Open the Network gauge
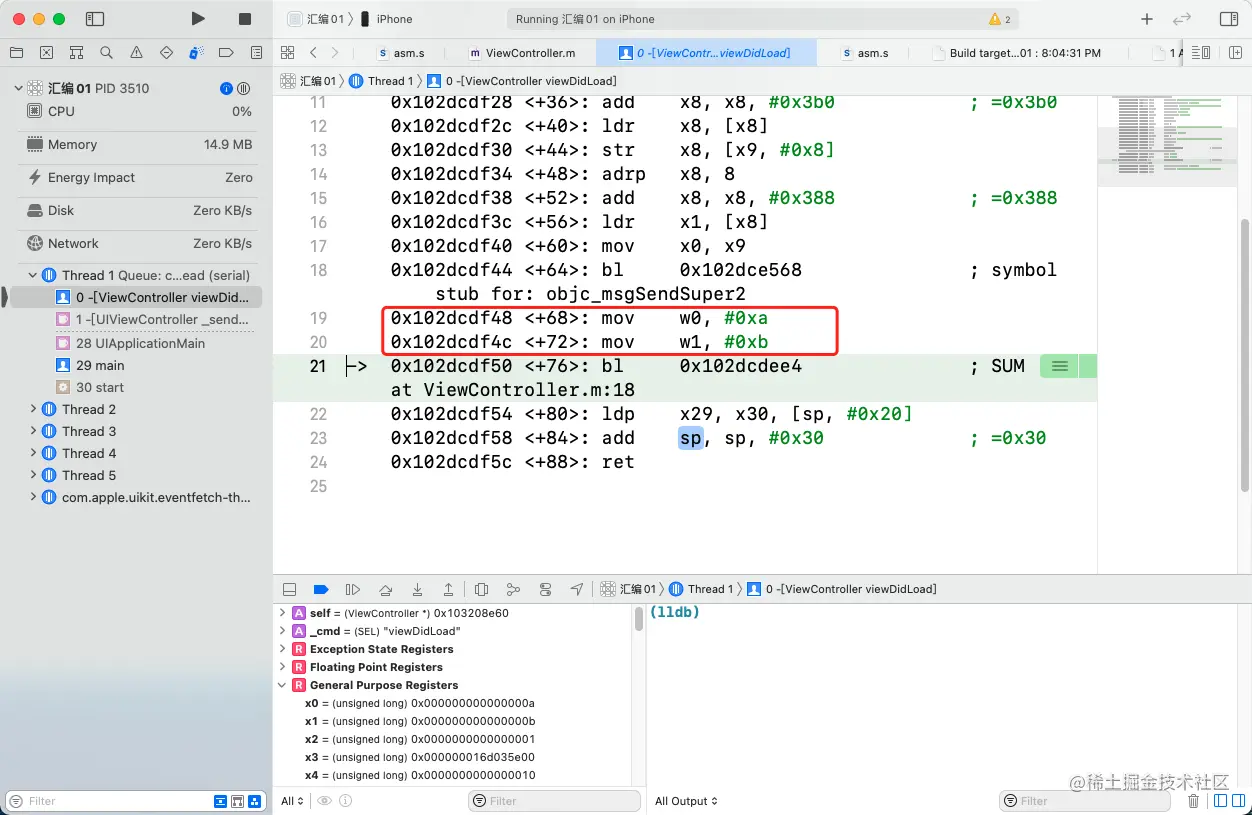1252x815 pixels. tap(139, 243)
